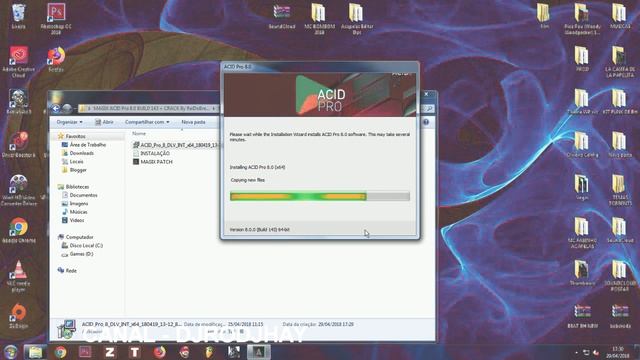Viewport: 640px width, 360px height.
Task: Open the video converter film-reel desktop shortcut
Action: (18, 190)
